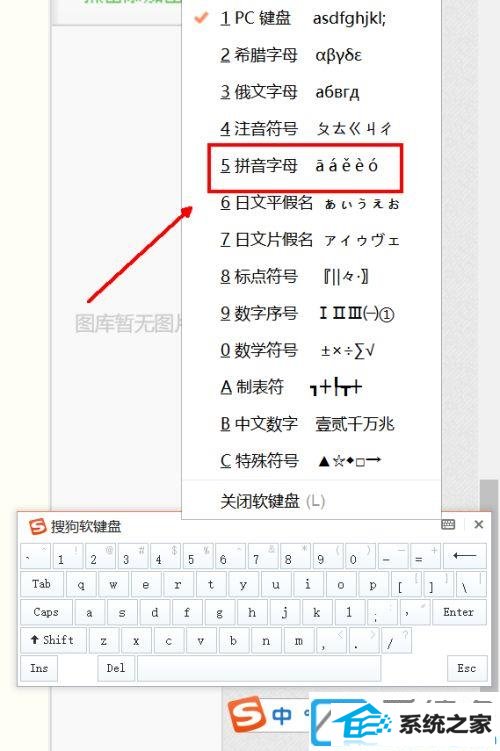Toggle the Shift key on soft keyboard

coord(53,640)
